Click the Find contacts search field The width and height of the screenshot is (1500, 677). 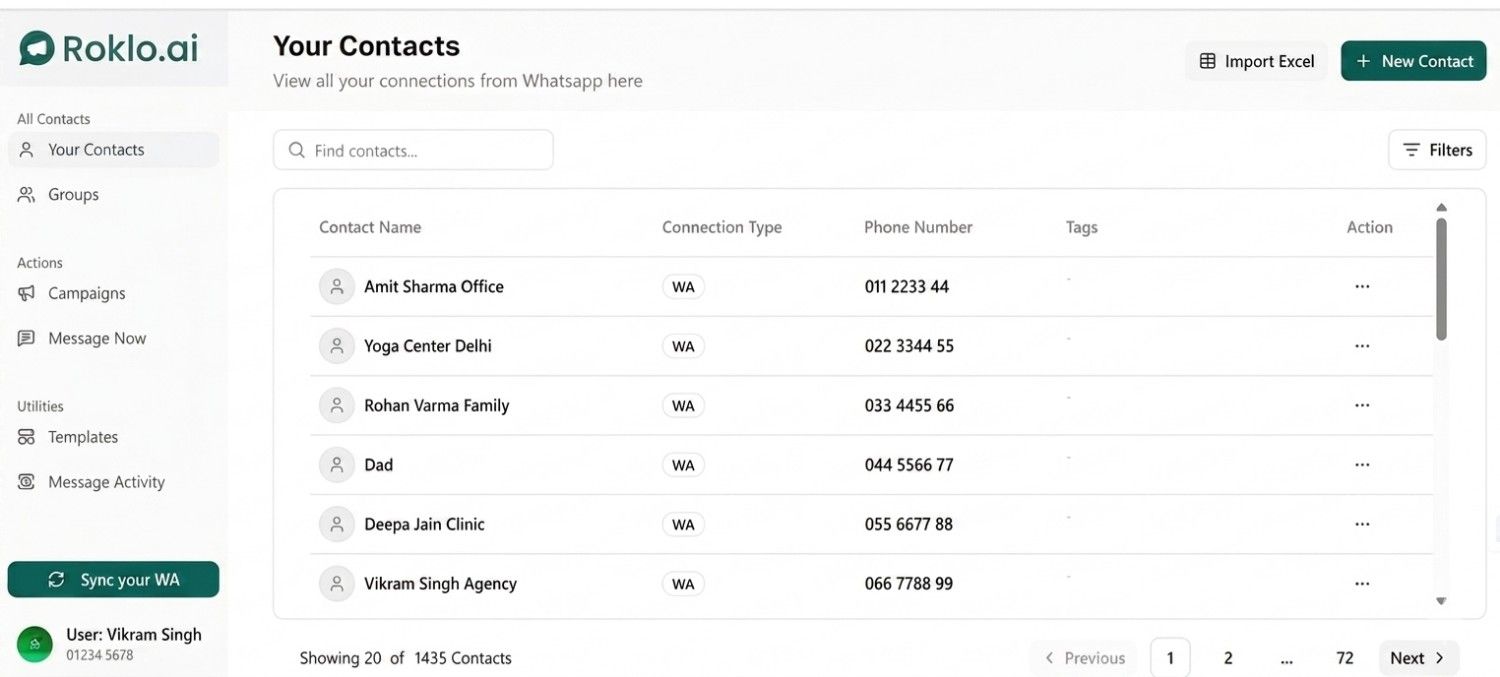(x=413, y=150)
